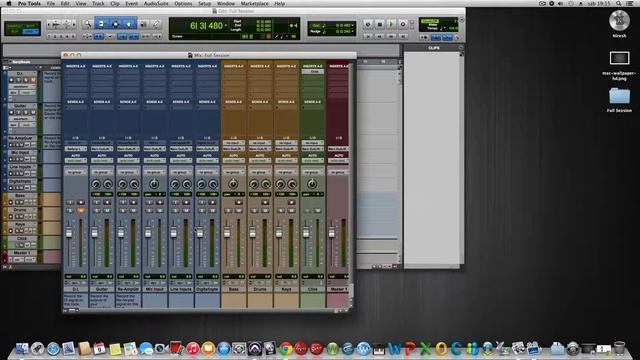Screen dimensions: 640x360
Task: Open Finder from the Dock
Action: pyautogui.click(x=22, y=348)
